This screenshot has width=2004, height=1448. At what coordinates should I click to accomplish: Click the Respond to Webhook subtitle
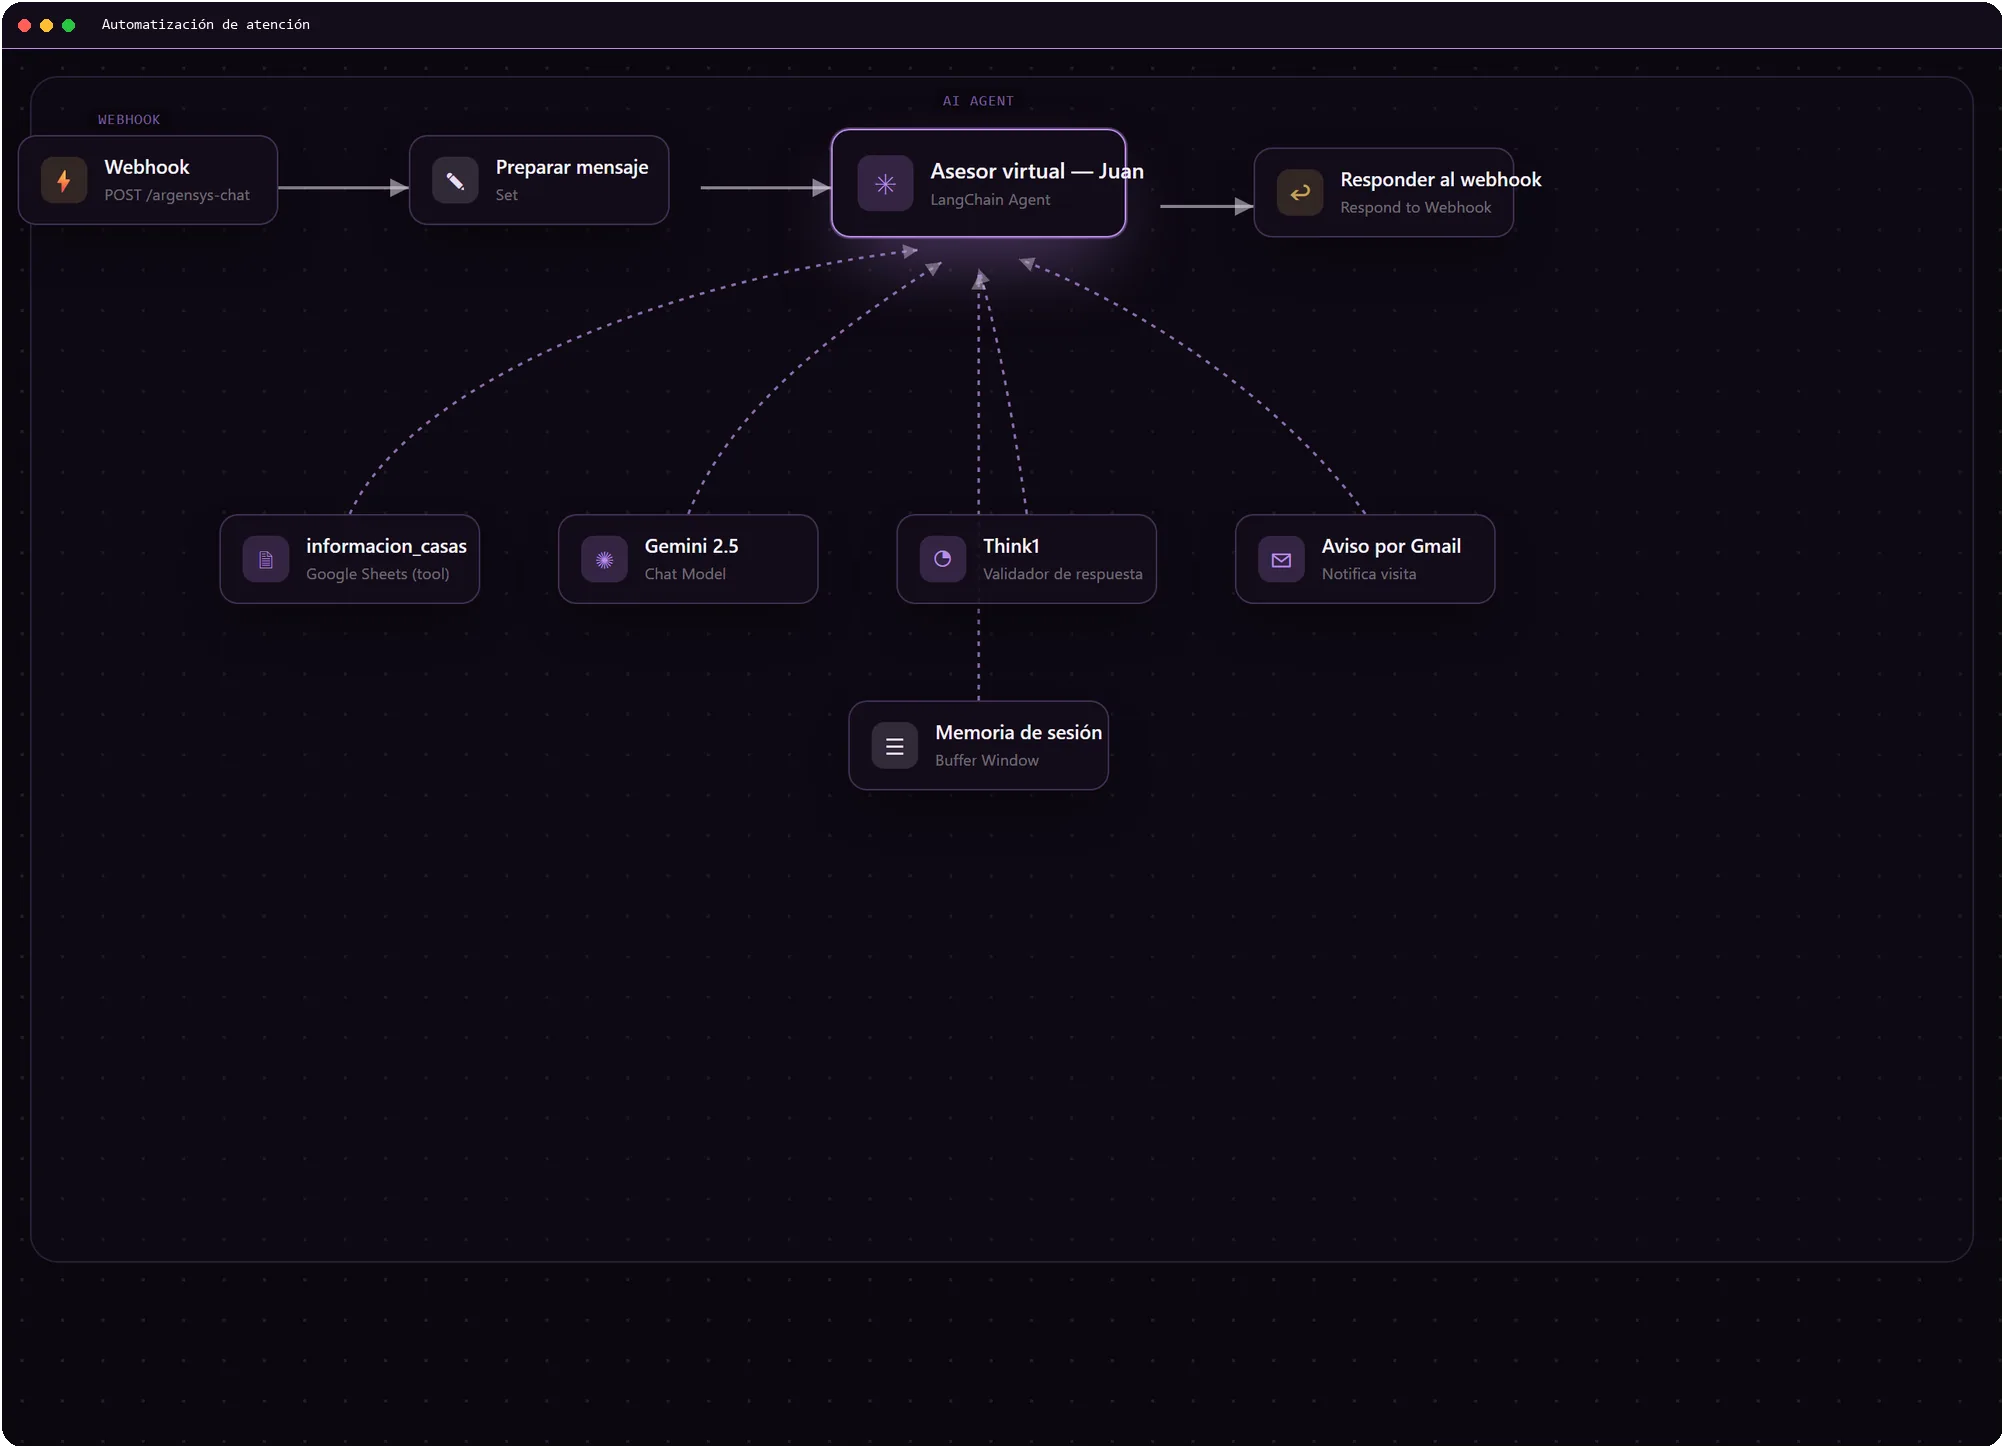(1415, 207)
